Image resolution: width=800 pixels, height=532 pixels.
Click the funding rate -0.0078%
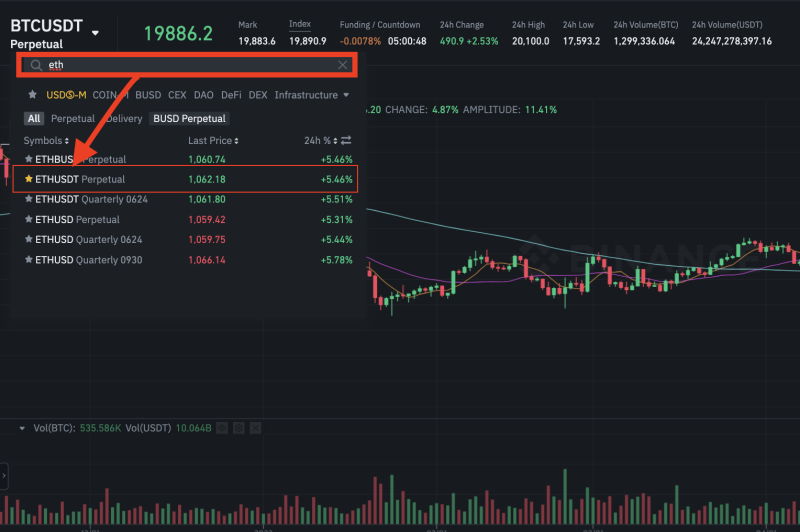(360, 41)
